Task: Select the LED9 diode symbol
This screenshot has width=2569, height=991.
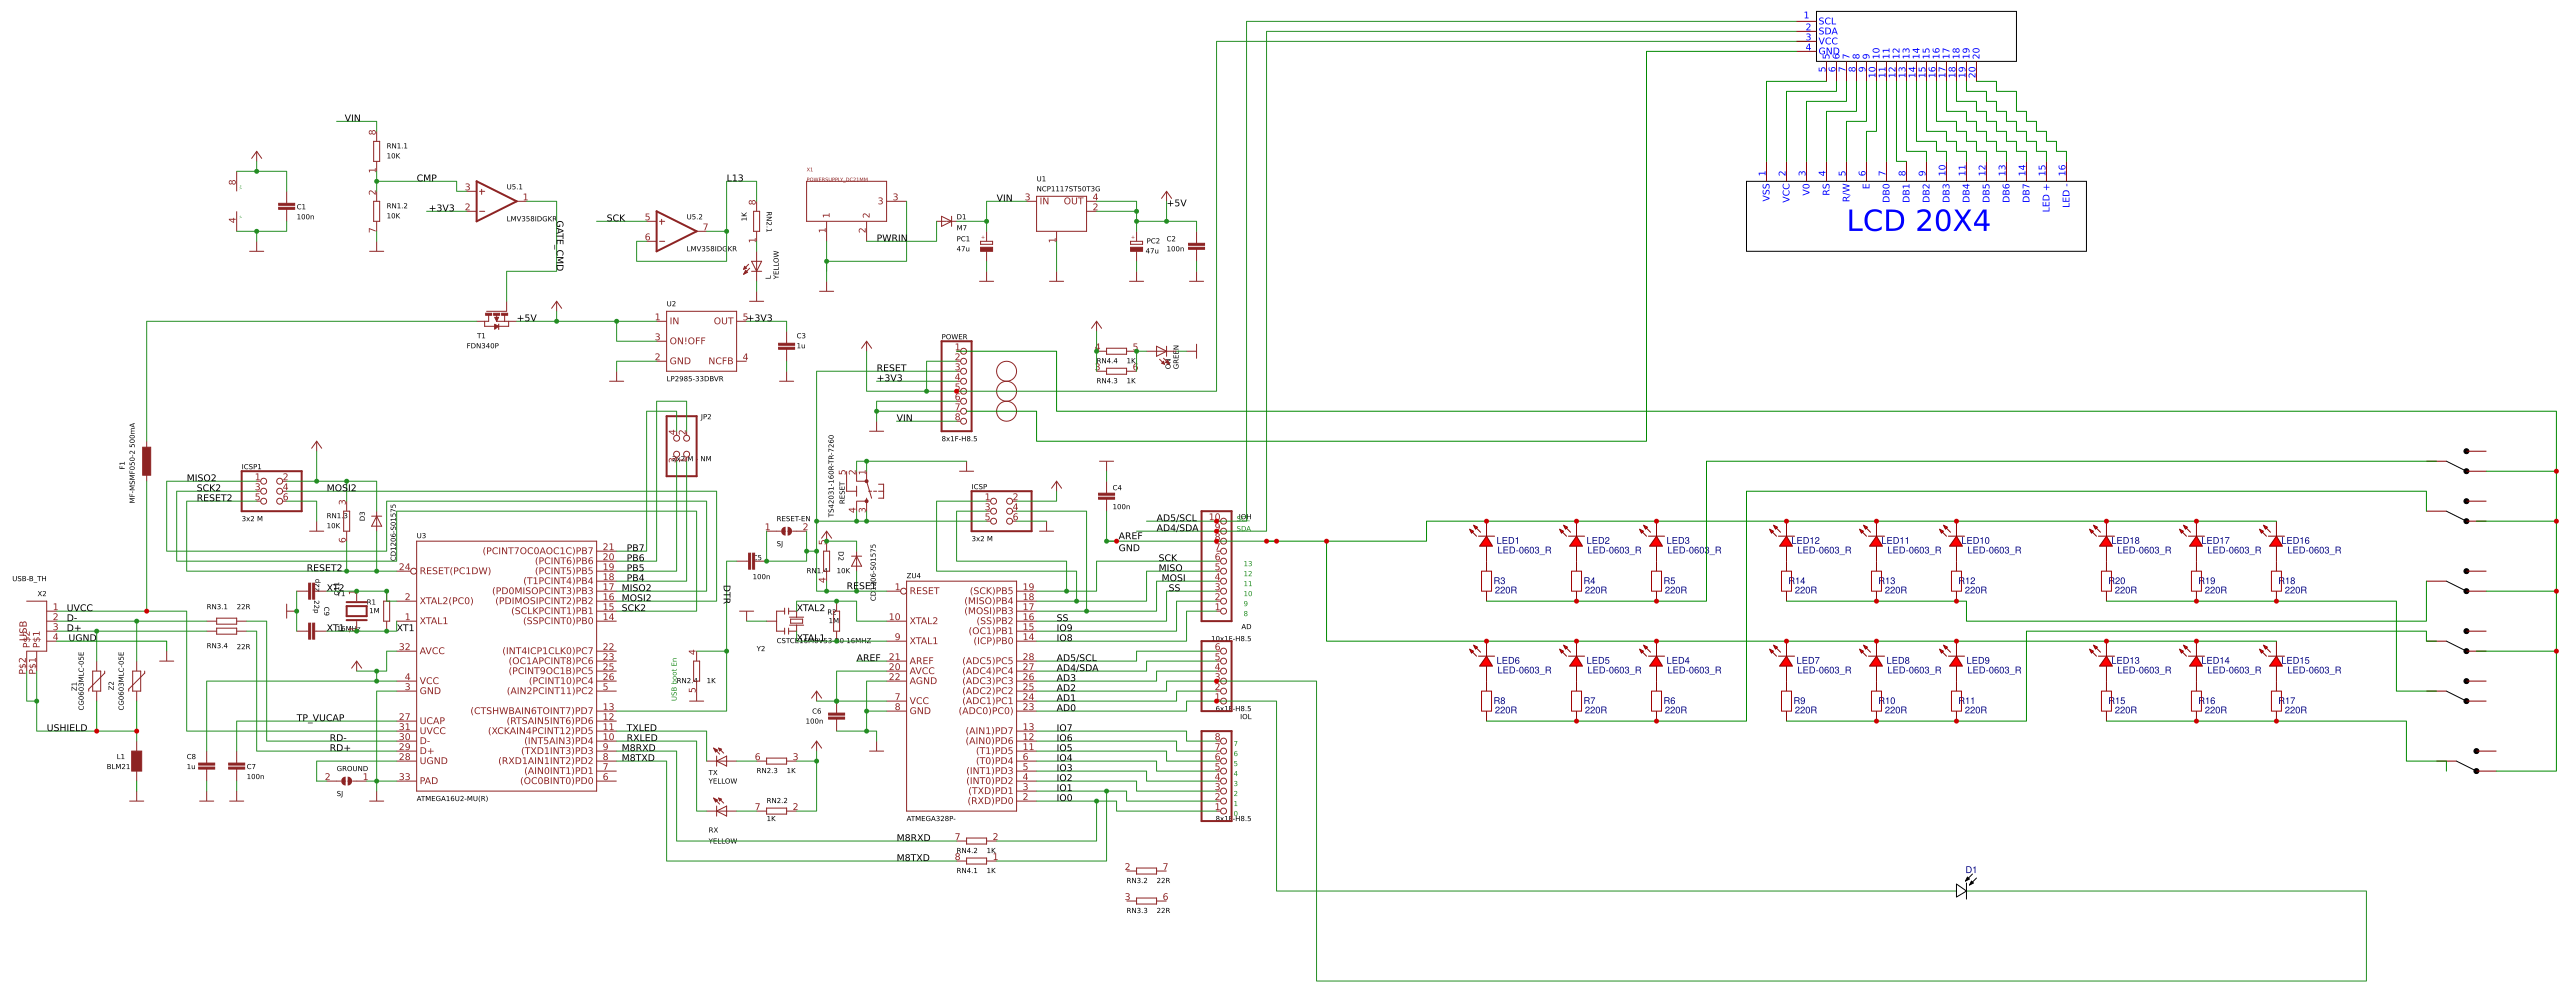Action: (1956, 661)
